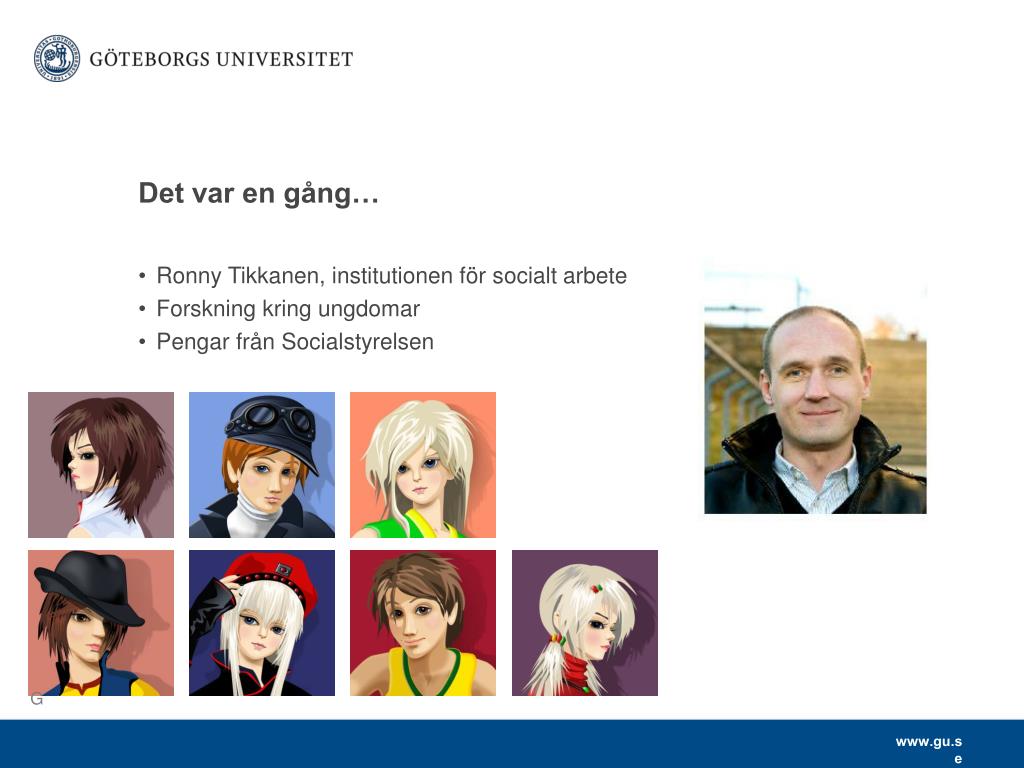Select ponytail avatar on purple background
Screen dimensions: 1024x768
click(585, 623)
